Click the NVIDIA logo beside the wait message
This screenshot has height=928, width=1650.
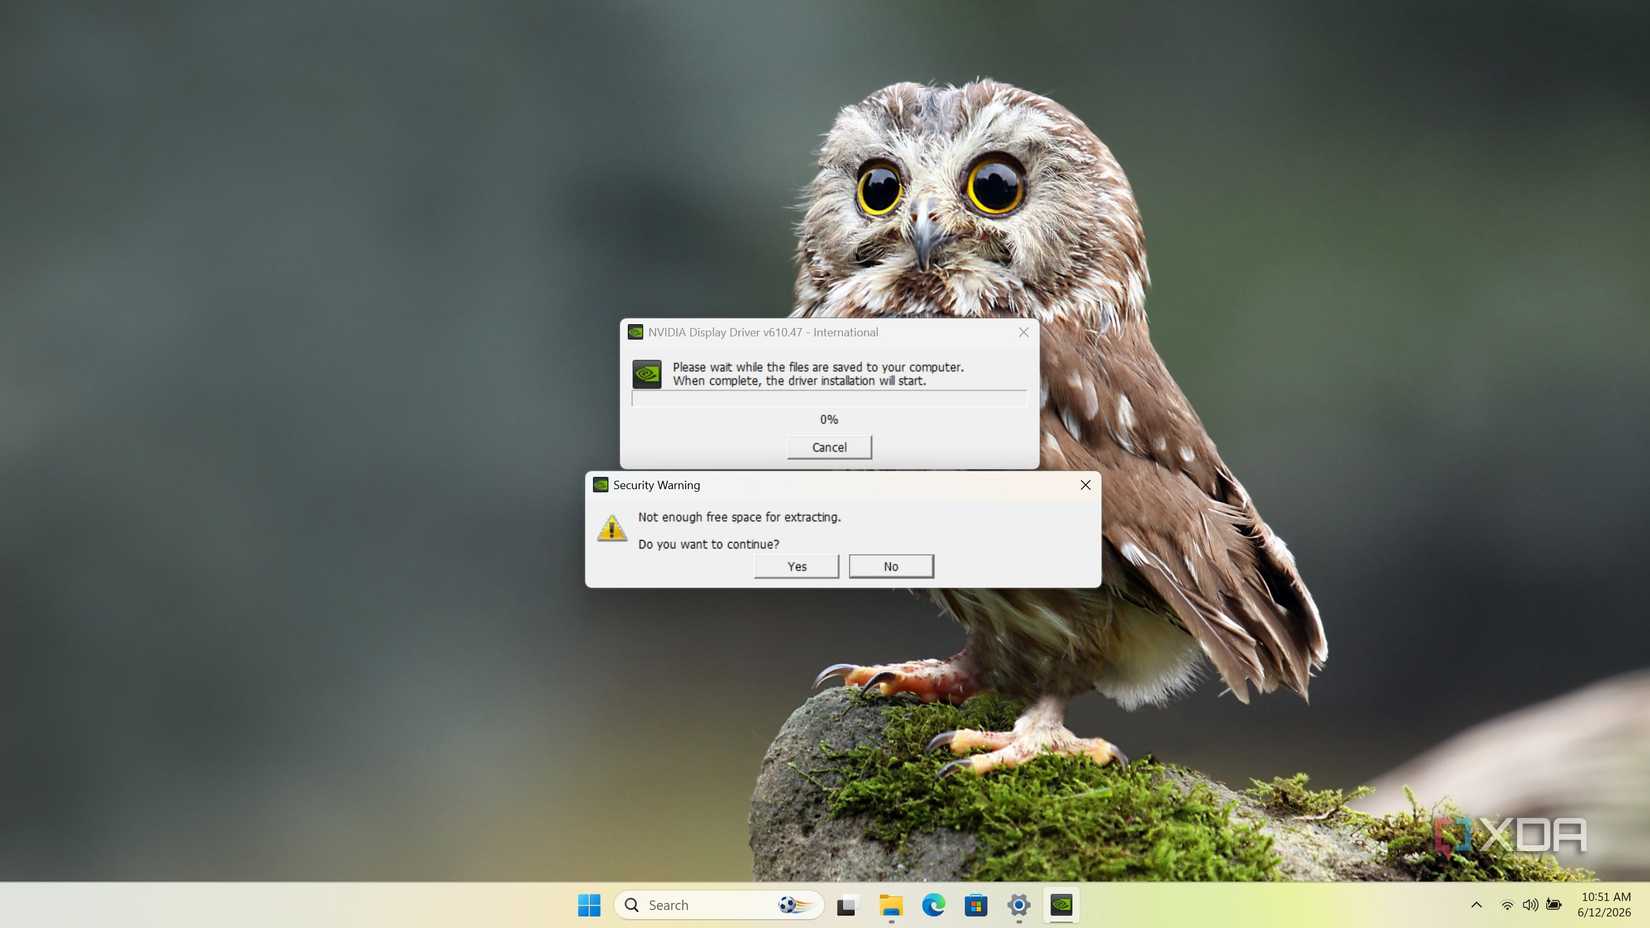tap(647, 374)
